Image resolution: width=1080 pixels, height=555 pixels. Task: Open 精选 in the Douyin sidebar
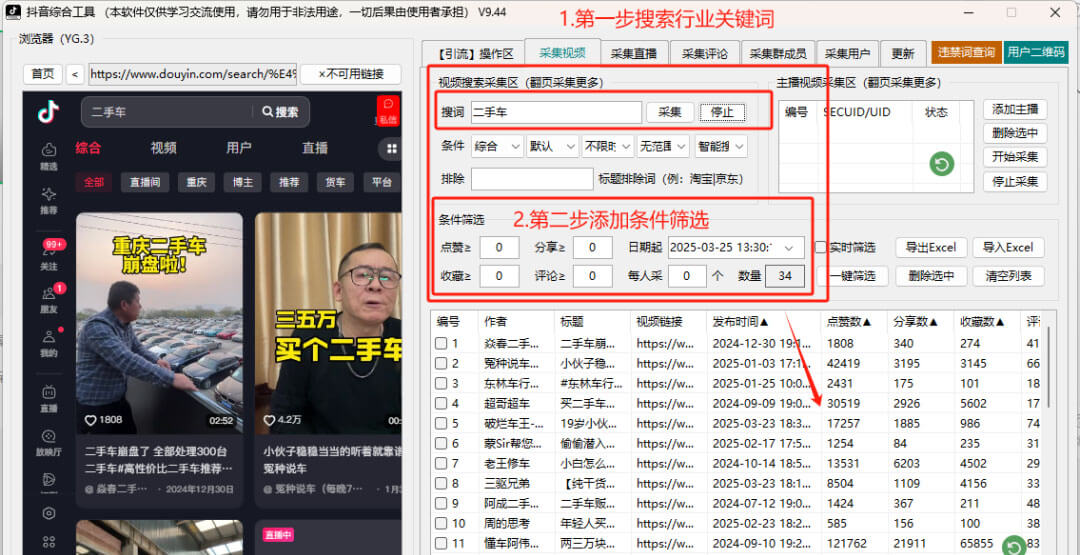49,157
